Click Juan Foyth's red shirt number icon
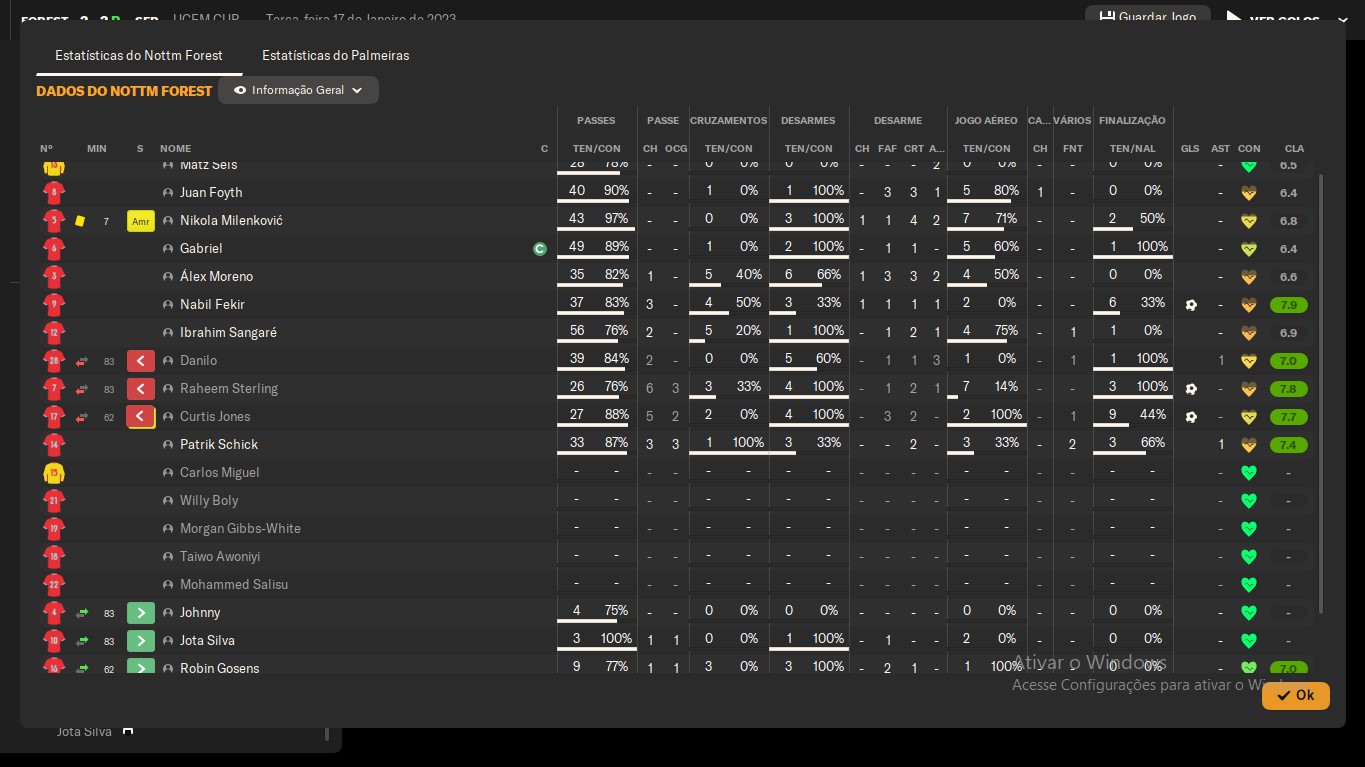The height and width of the screenshot is (767, 1365). (54, 193)
